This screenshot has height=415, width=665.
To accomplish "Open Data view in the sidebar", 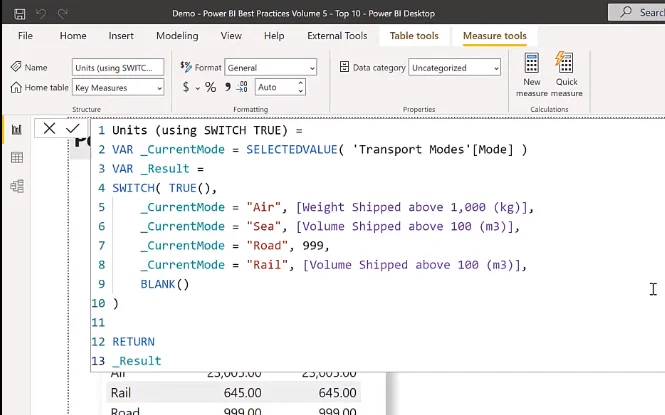I will tap(17, 158).
